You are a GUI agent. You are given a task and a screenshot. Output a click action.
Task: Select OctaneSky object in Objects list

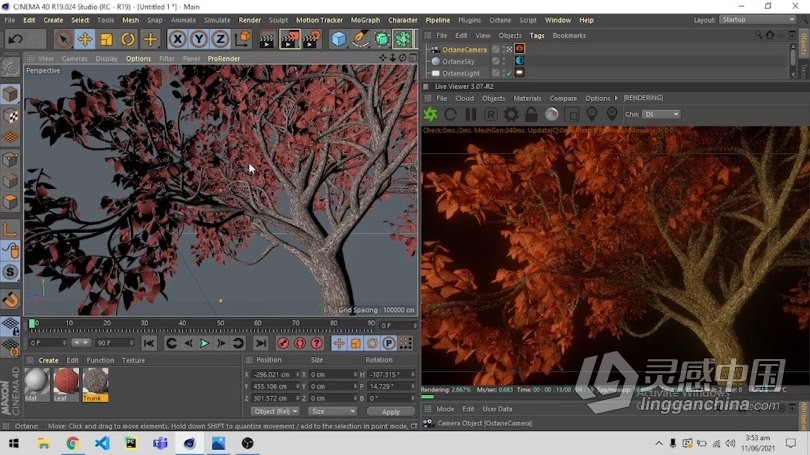pos(458,61)
